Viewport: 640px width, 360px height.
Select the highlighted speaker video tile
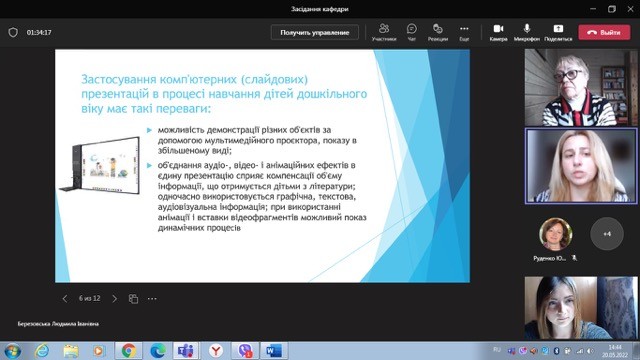tap(581, 166)
